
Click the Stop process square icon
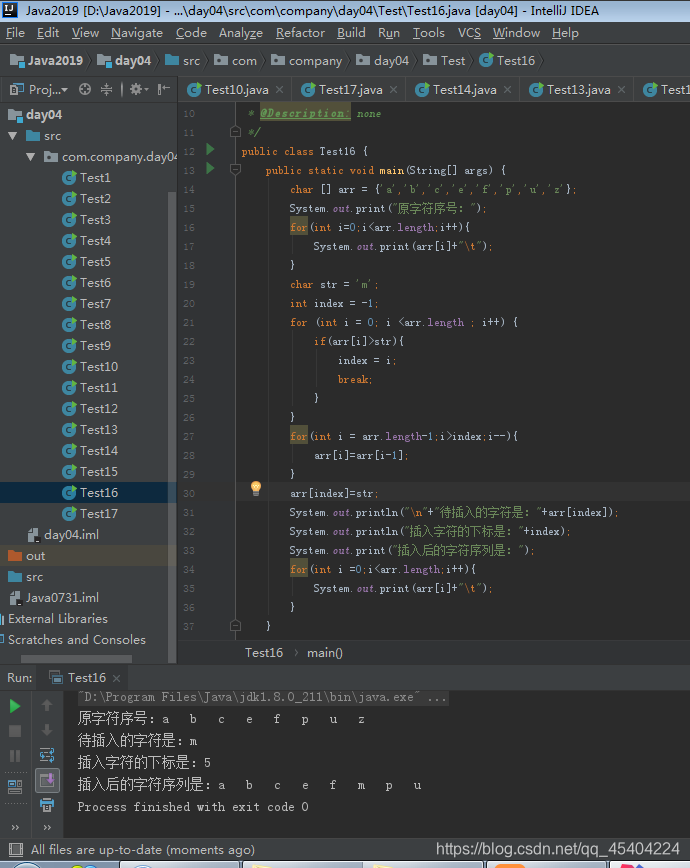pyautogui.click(x=15, y=731)
